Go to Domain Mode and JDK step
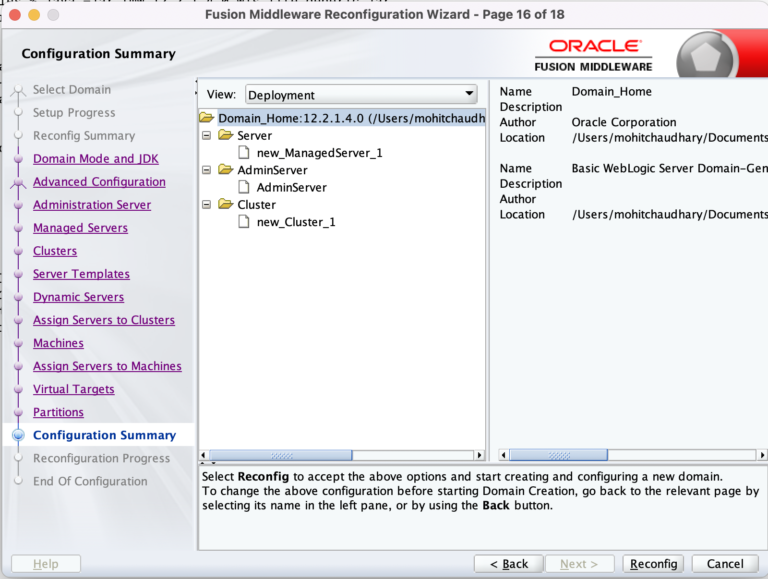 coord(95,159)
